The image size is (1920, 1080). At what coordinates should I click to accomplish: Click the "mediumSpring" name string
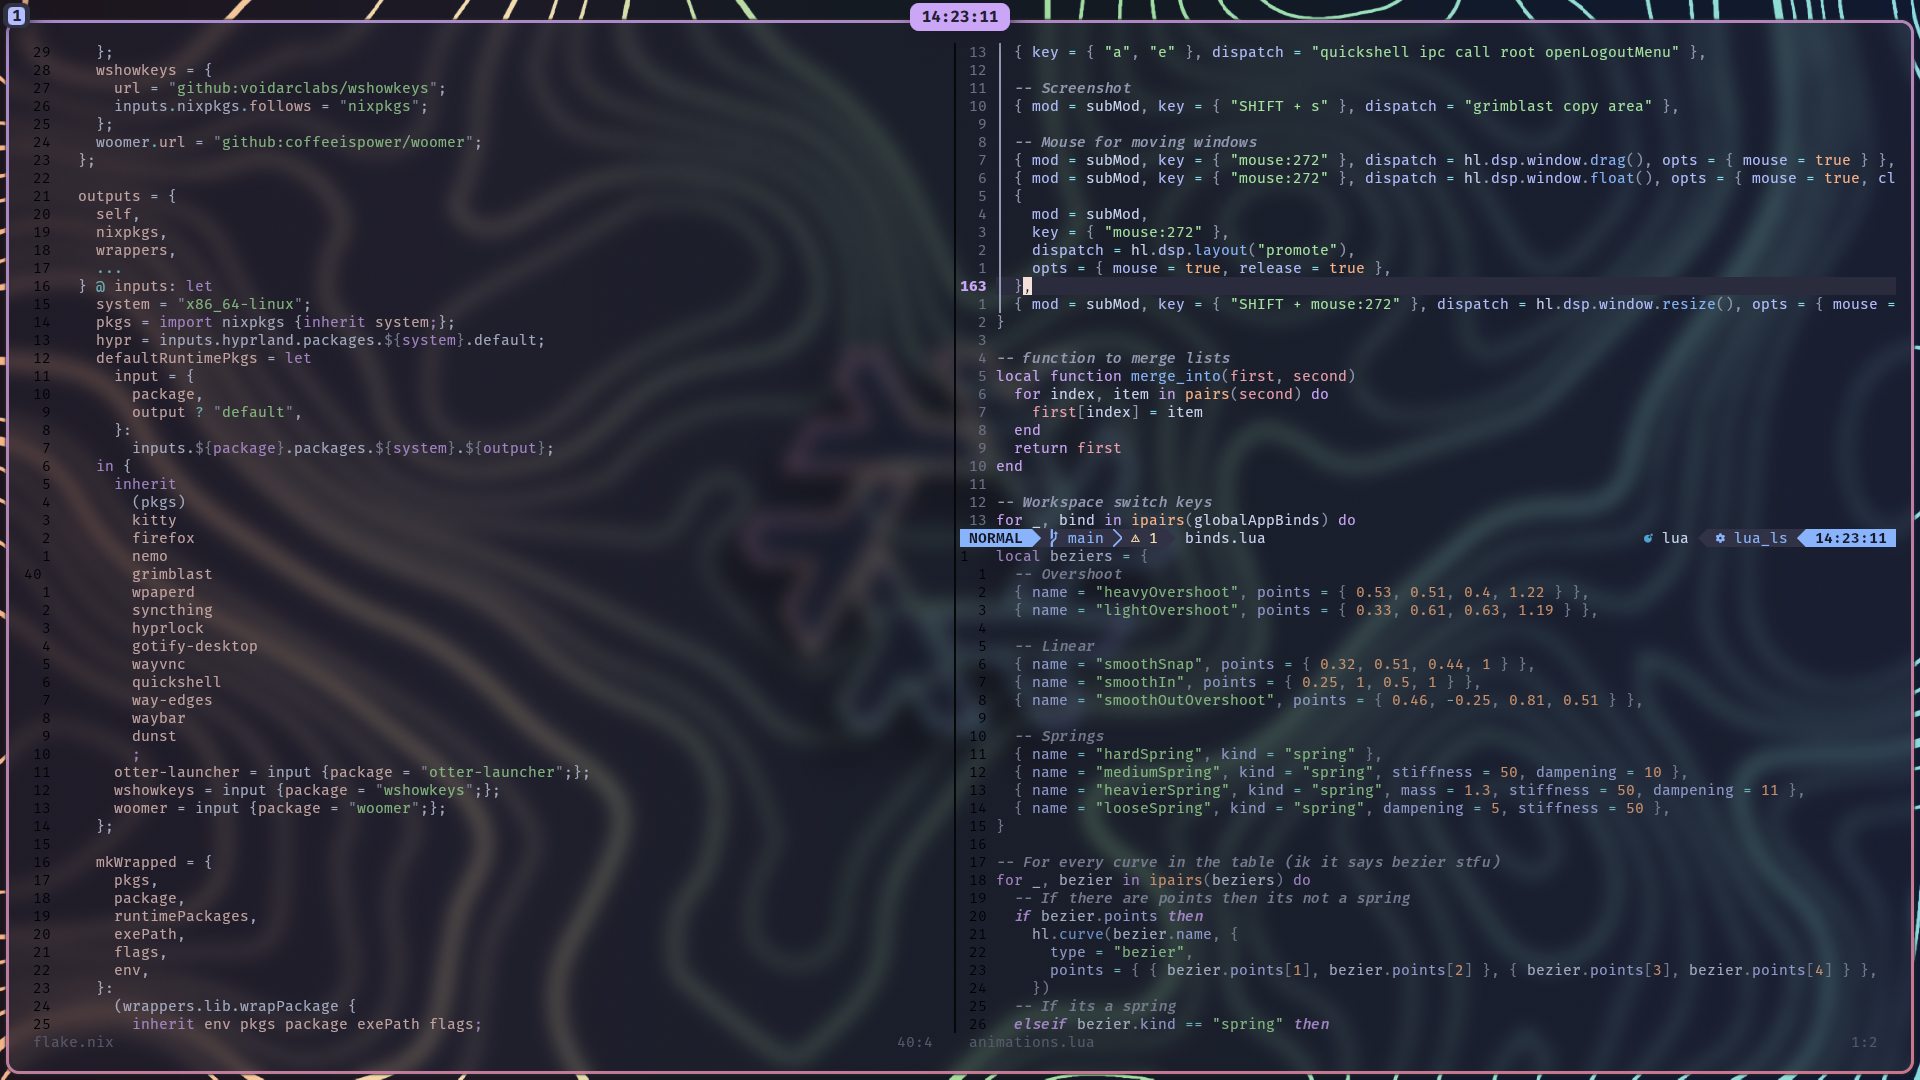[1158, 772]
